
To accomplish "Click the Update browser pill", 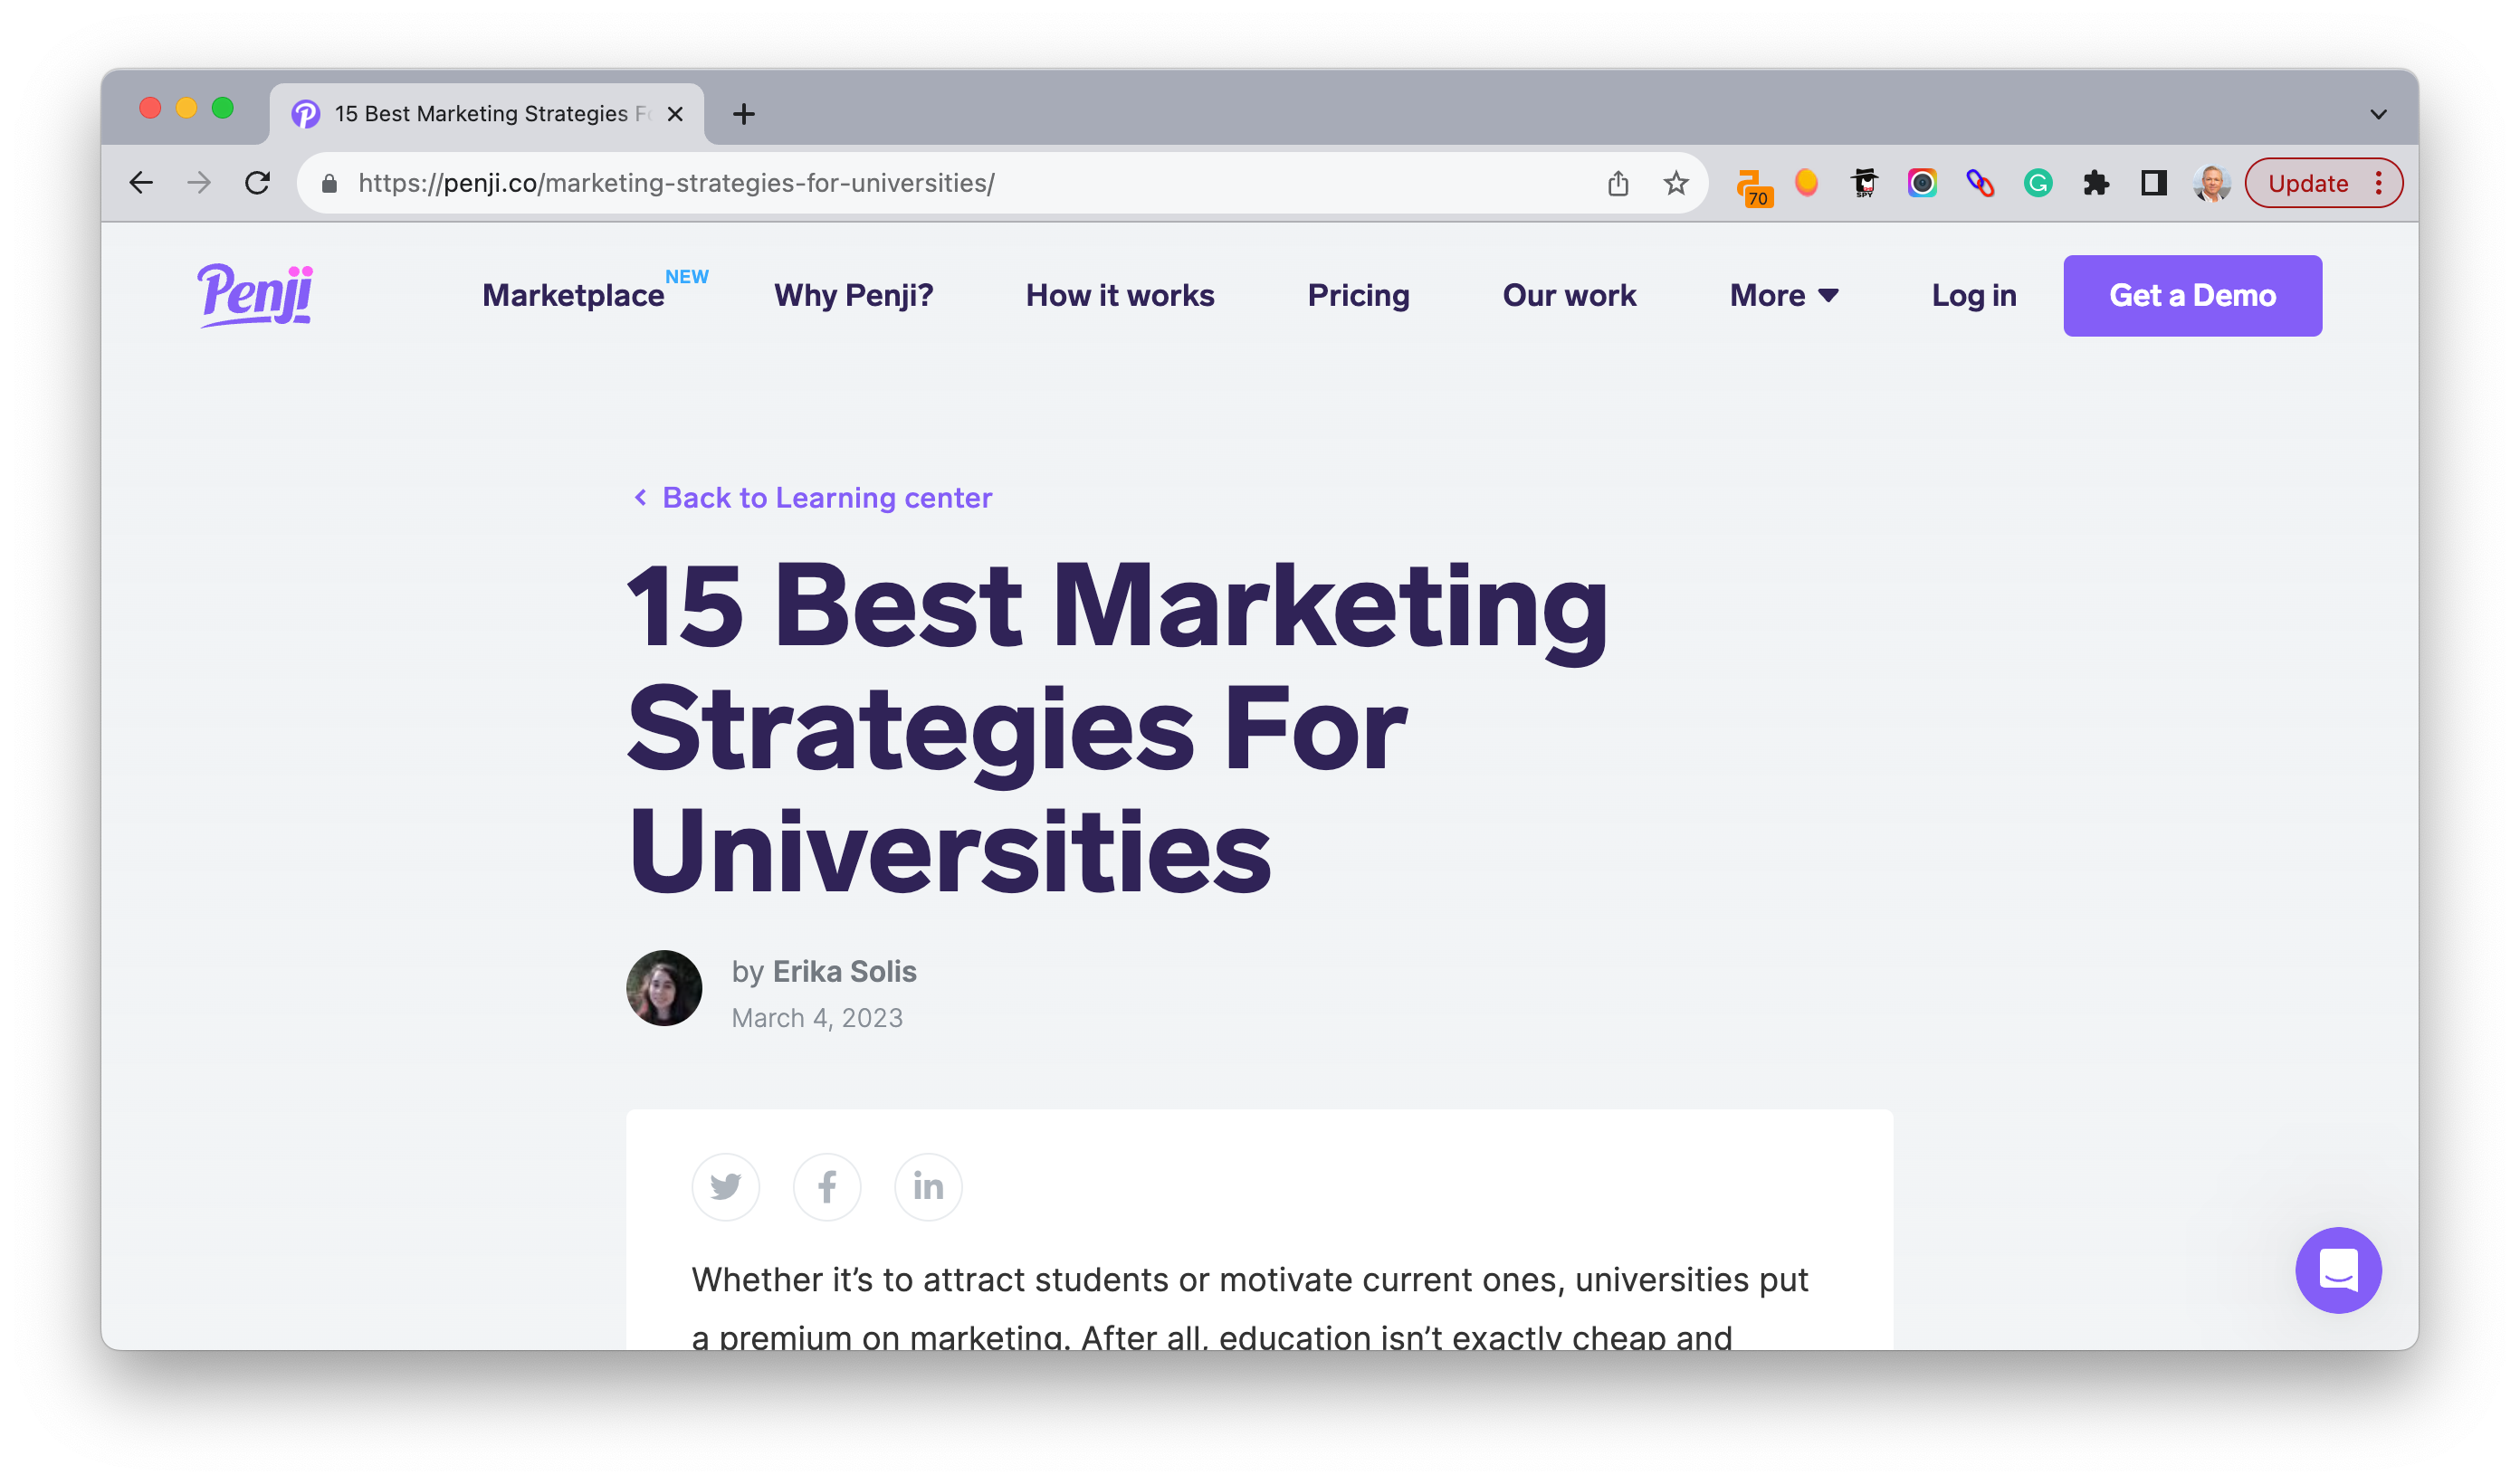I will pos(2310,183).
